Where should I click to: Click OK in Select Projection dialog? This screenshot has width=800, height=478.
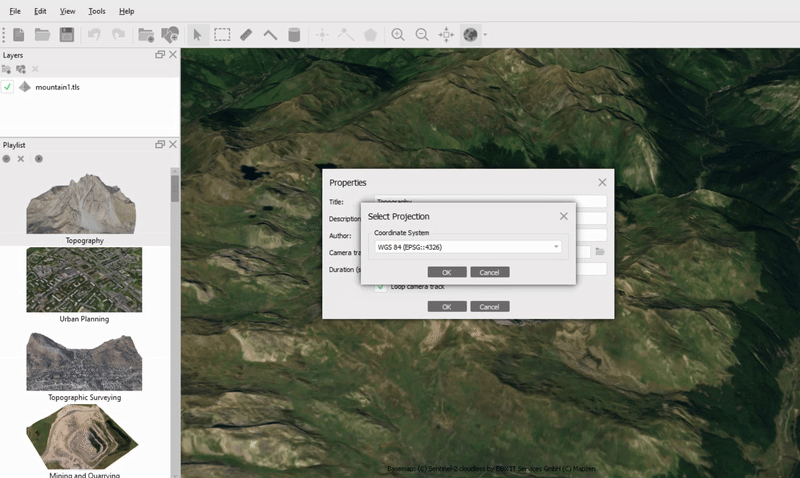[x=447, y=272]
